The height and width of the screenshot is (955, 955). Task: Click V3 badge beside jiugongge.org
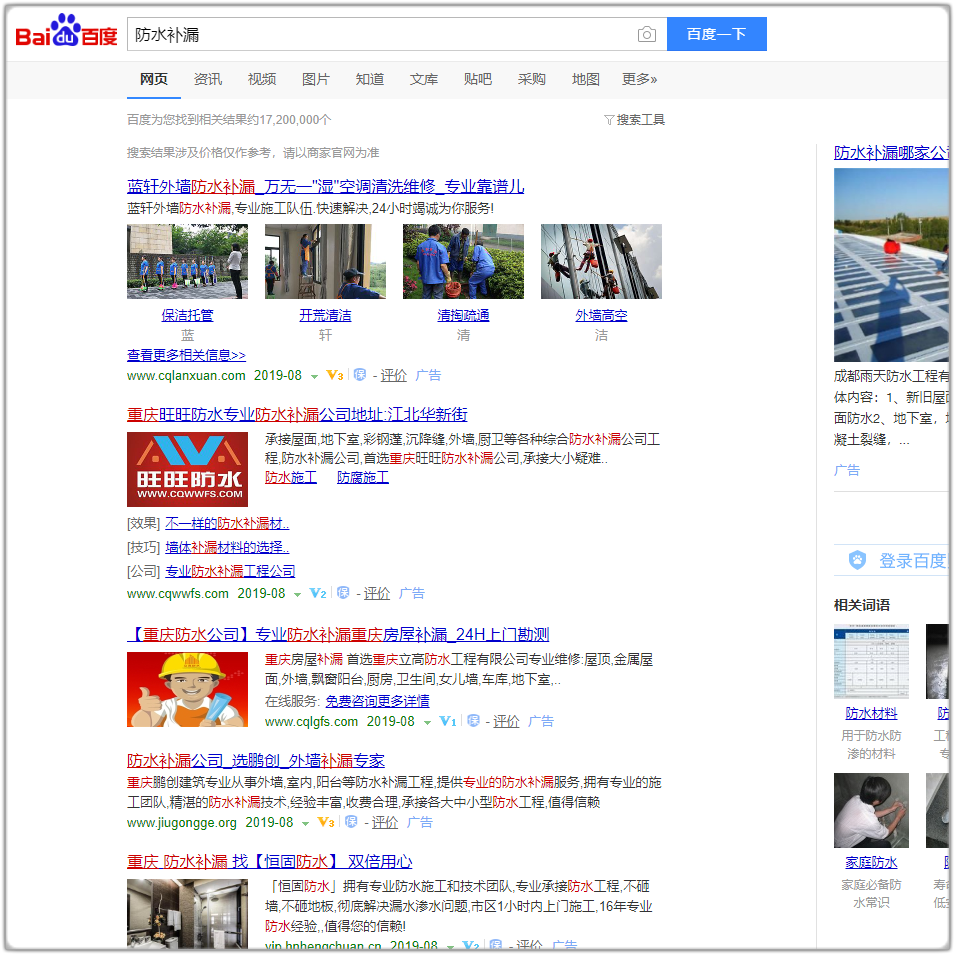click(x=325, y=823)
